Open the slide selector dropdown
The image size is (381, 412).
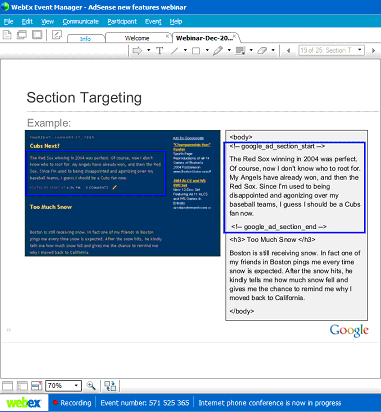tap(331, 50)
